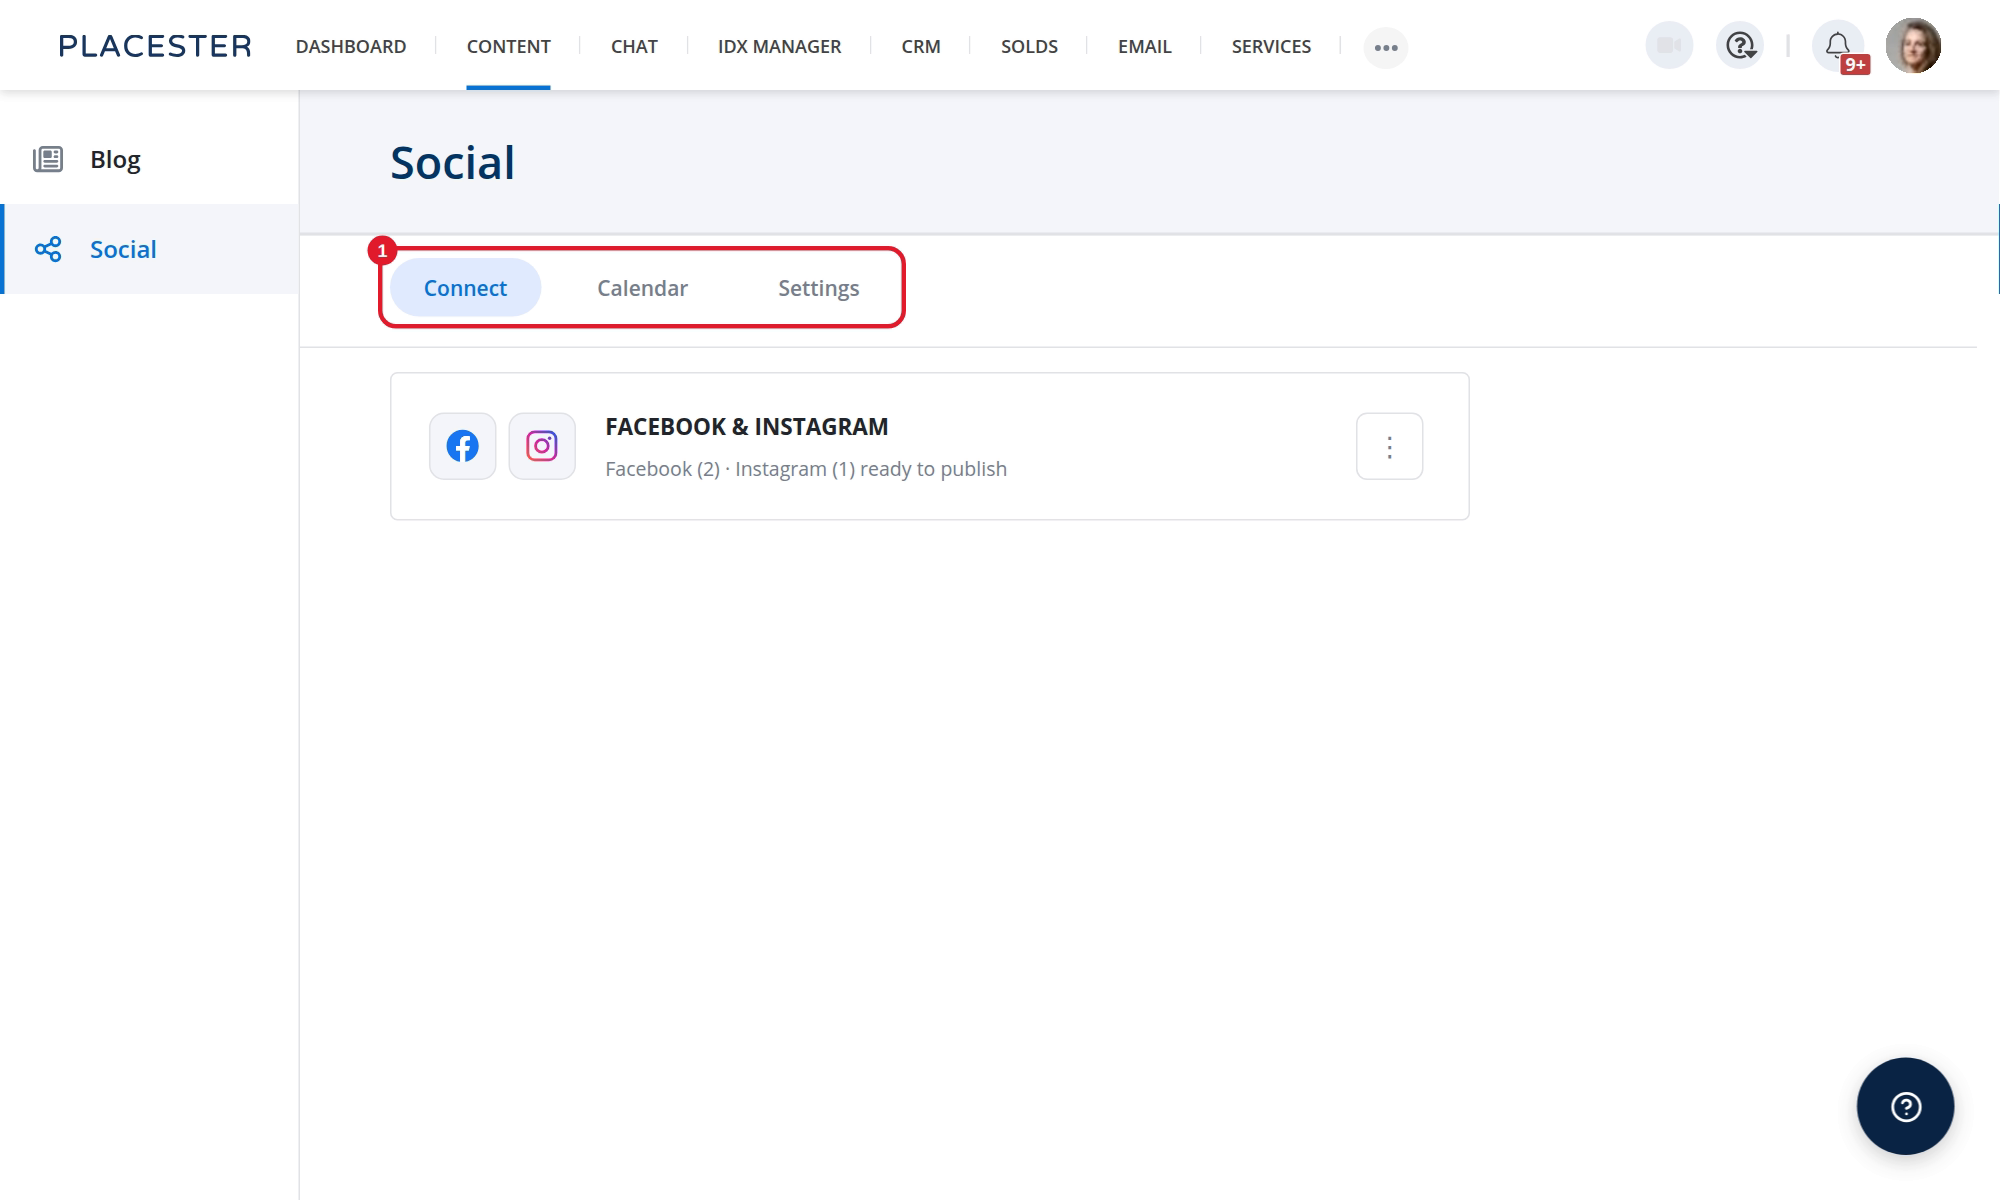The width and height of the screenshot is (2000, 1200).
Task: Open Services in top navigation
Action: 1271,46
